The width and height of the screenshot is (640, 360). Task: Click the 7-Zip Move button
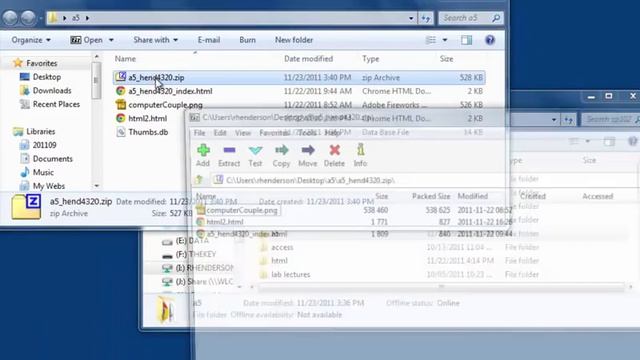308,156
